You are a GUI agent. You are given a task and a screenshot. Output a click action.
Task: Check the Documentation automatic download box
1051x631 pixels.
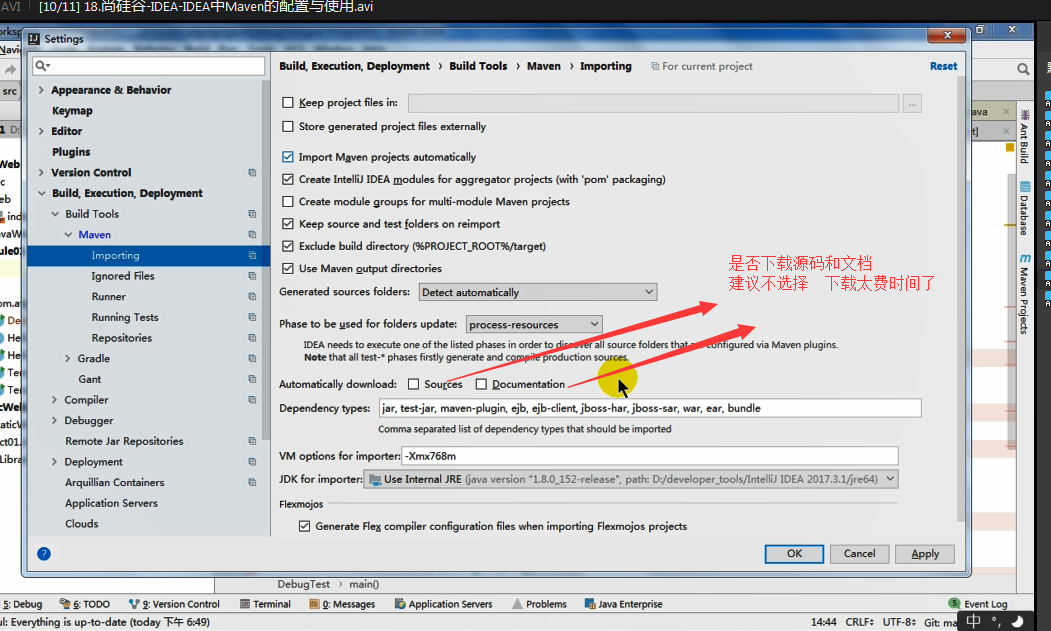481,384
